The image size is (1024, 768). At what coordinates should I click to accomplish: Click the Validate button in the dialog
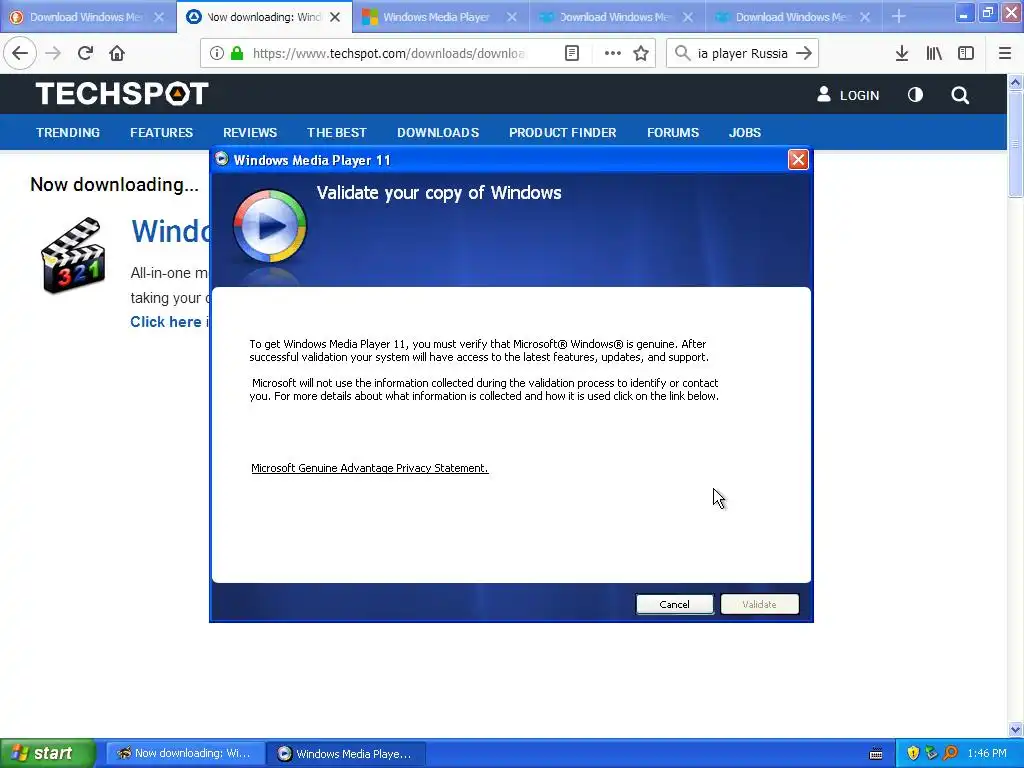click(760, 604)
